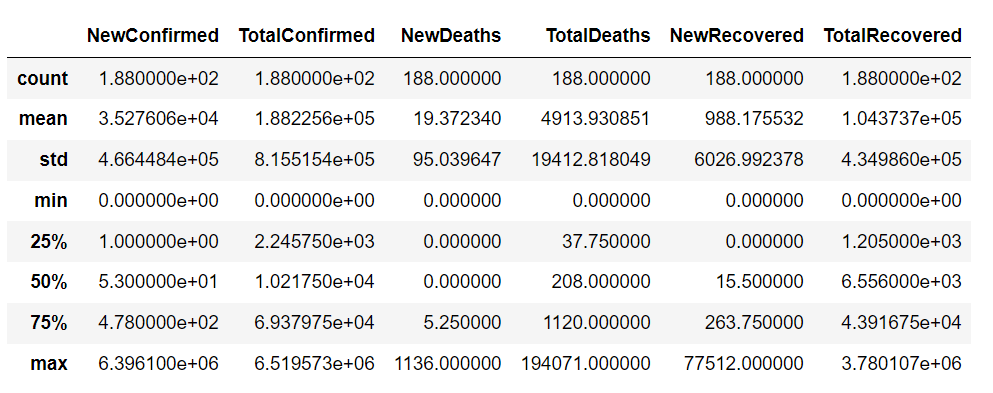993x393 pixels.
Task: Click the max TotalDeaths value 194071.000000
Action: point(586,363)
